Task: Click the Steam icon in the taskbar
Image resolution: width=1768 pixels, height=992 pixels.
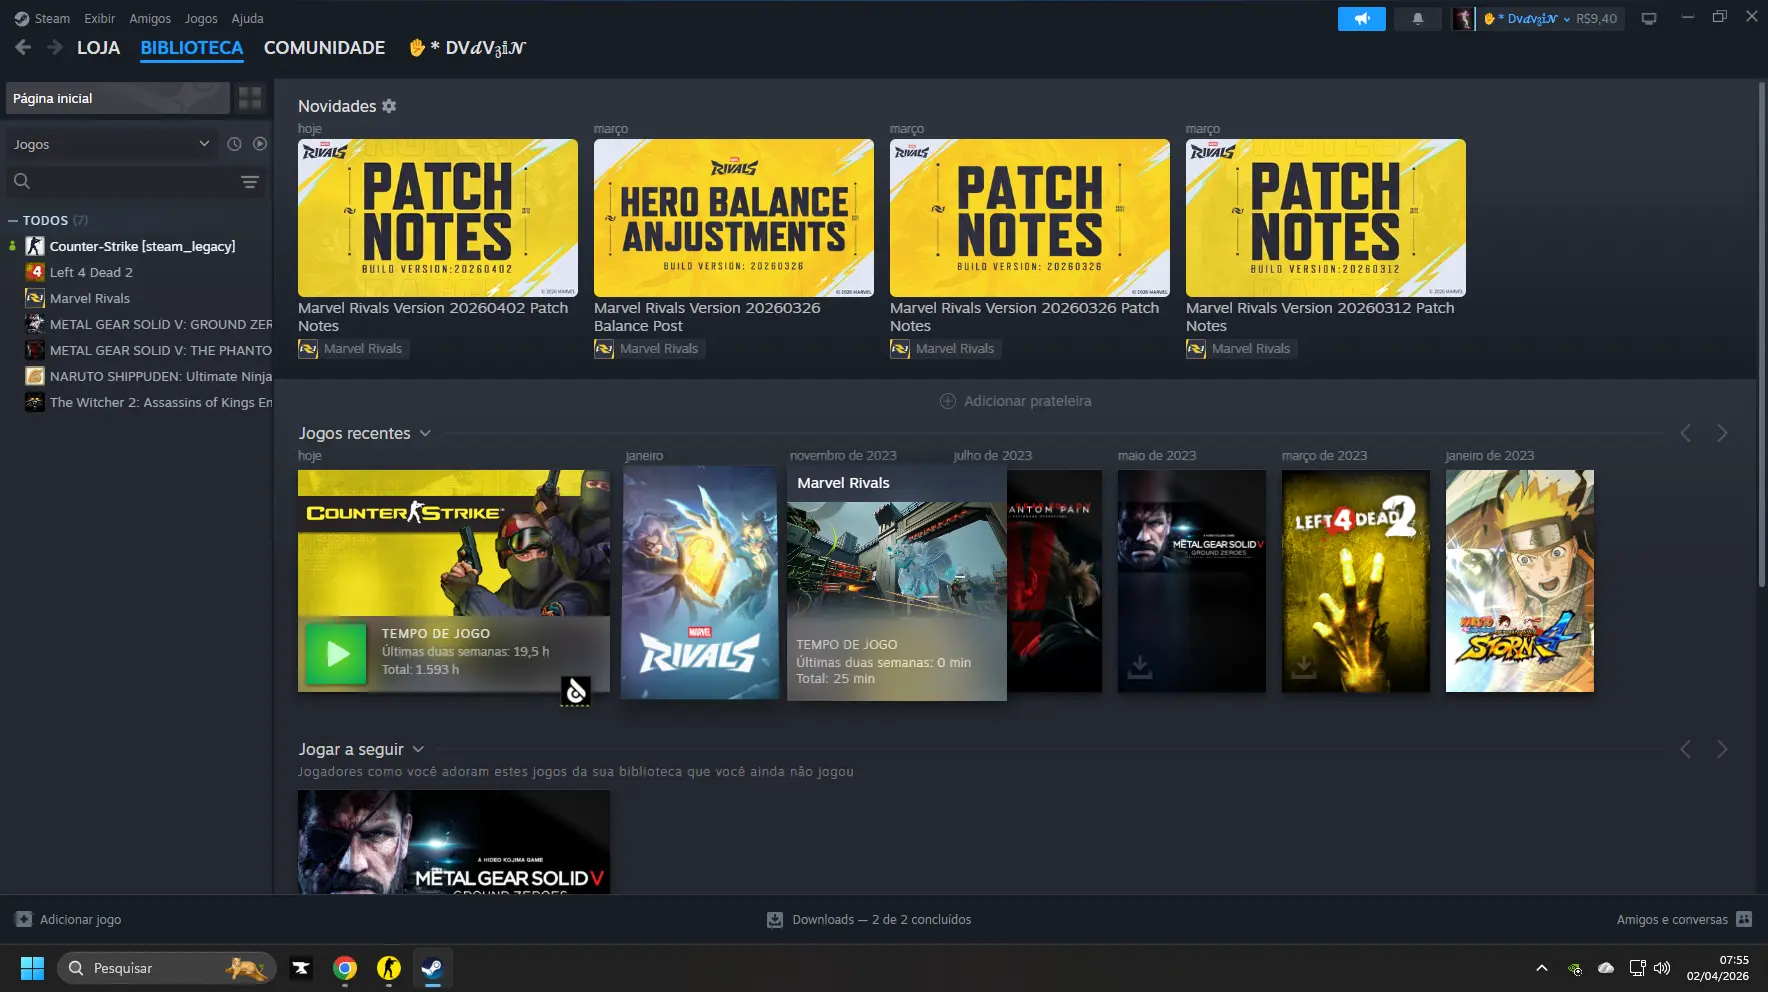Action: pyautogui.click(x=432, y=968)
